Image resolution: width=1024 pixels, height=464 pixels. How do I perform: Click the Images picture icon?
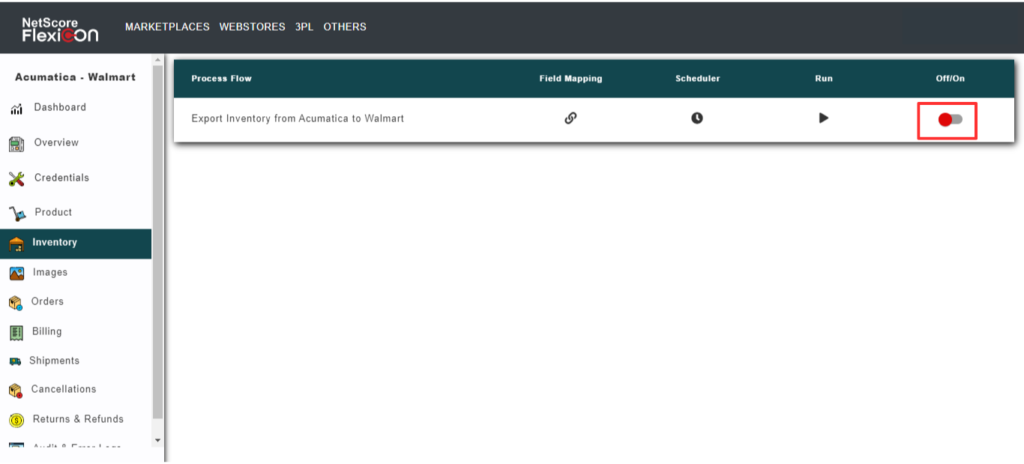pos(17,273)
